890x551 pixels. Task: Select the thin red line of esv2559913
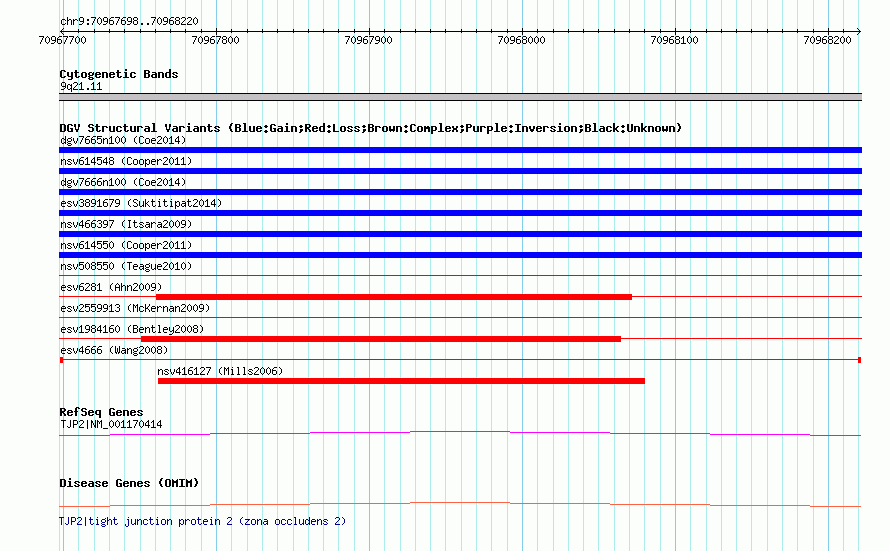point(460,318)
